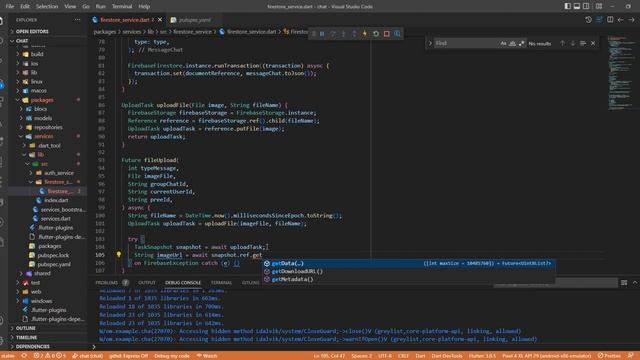The image size is (640, 360).
Task: Maximize the bottom panel chevron
Action: click(x=635, y=282)
